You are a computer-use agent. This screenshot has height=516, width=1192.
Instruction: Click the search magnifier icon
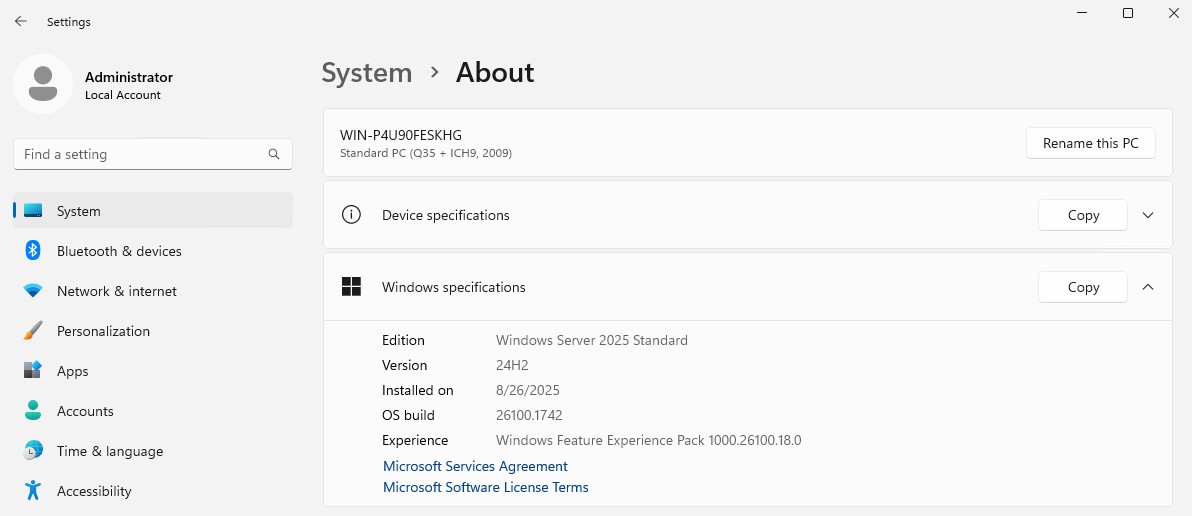tap(274, 154)
